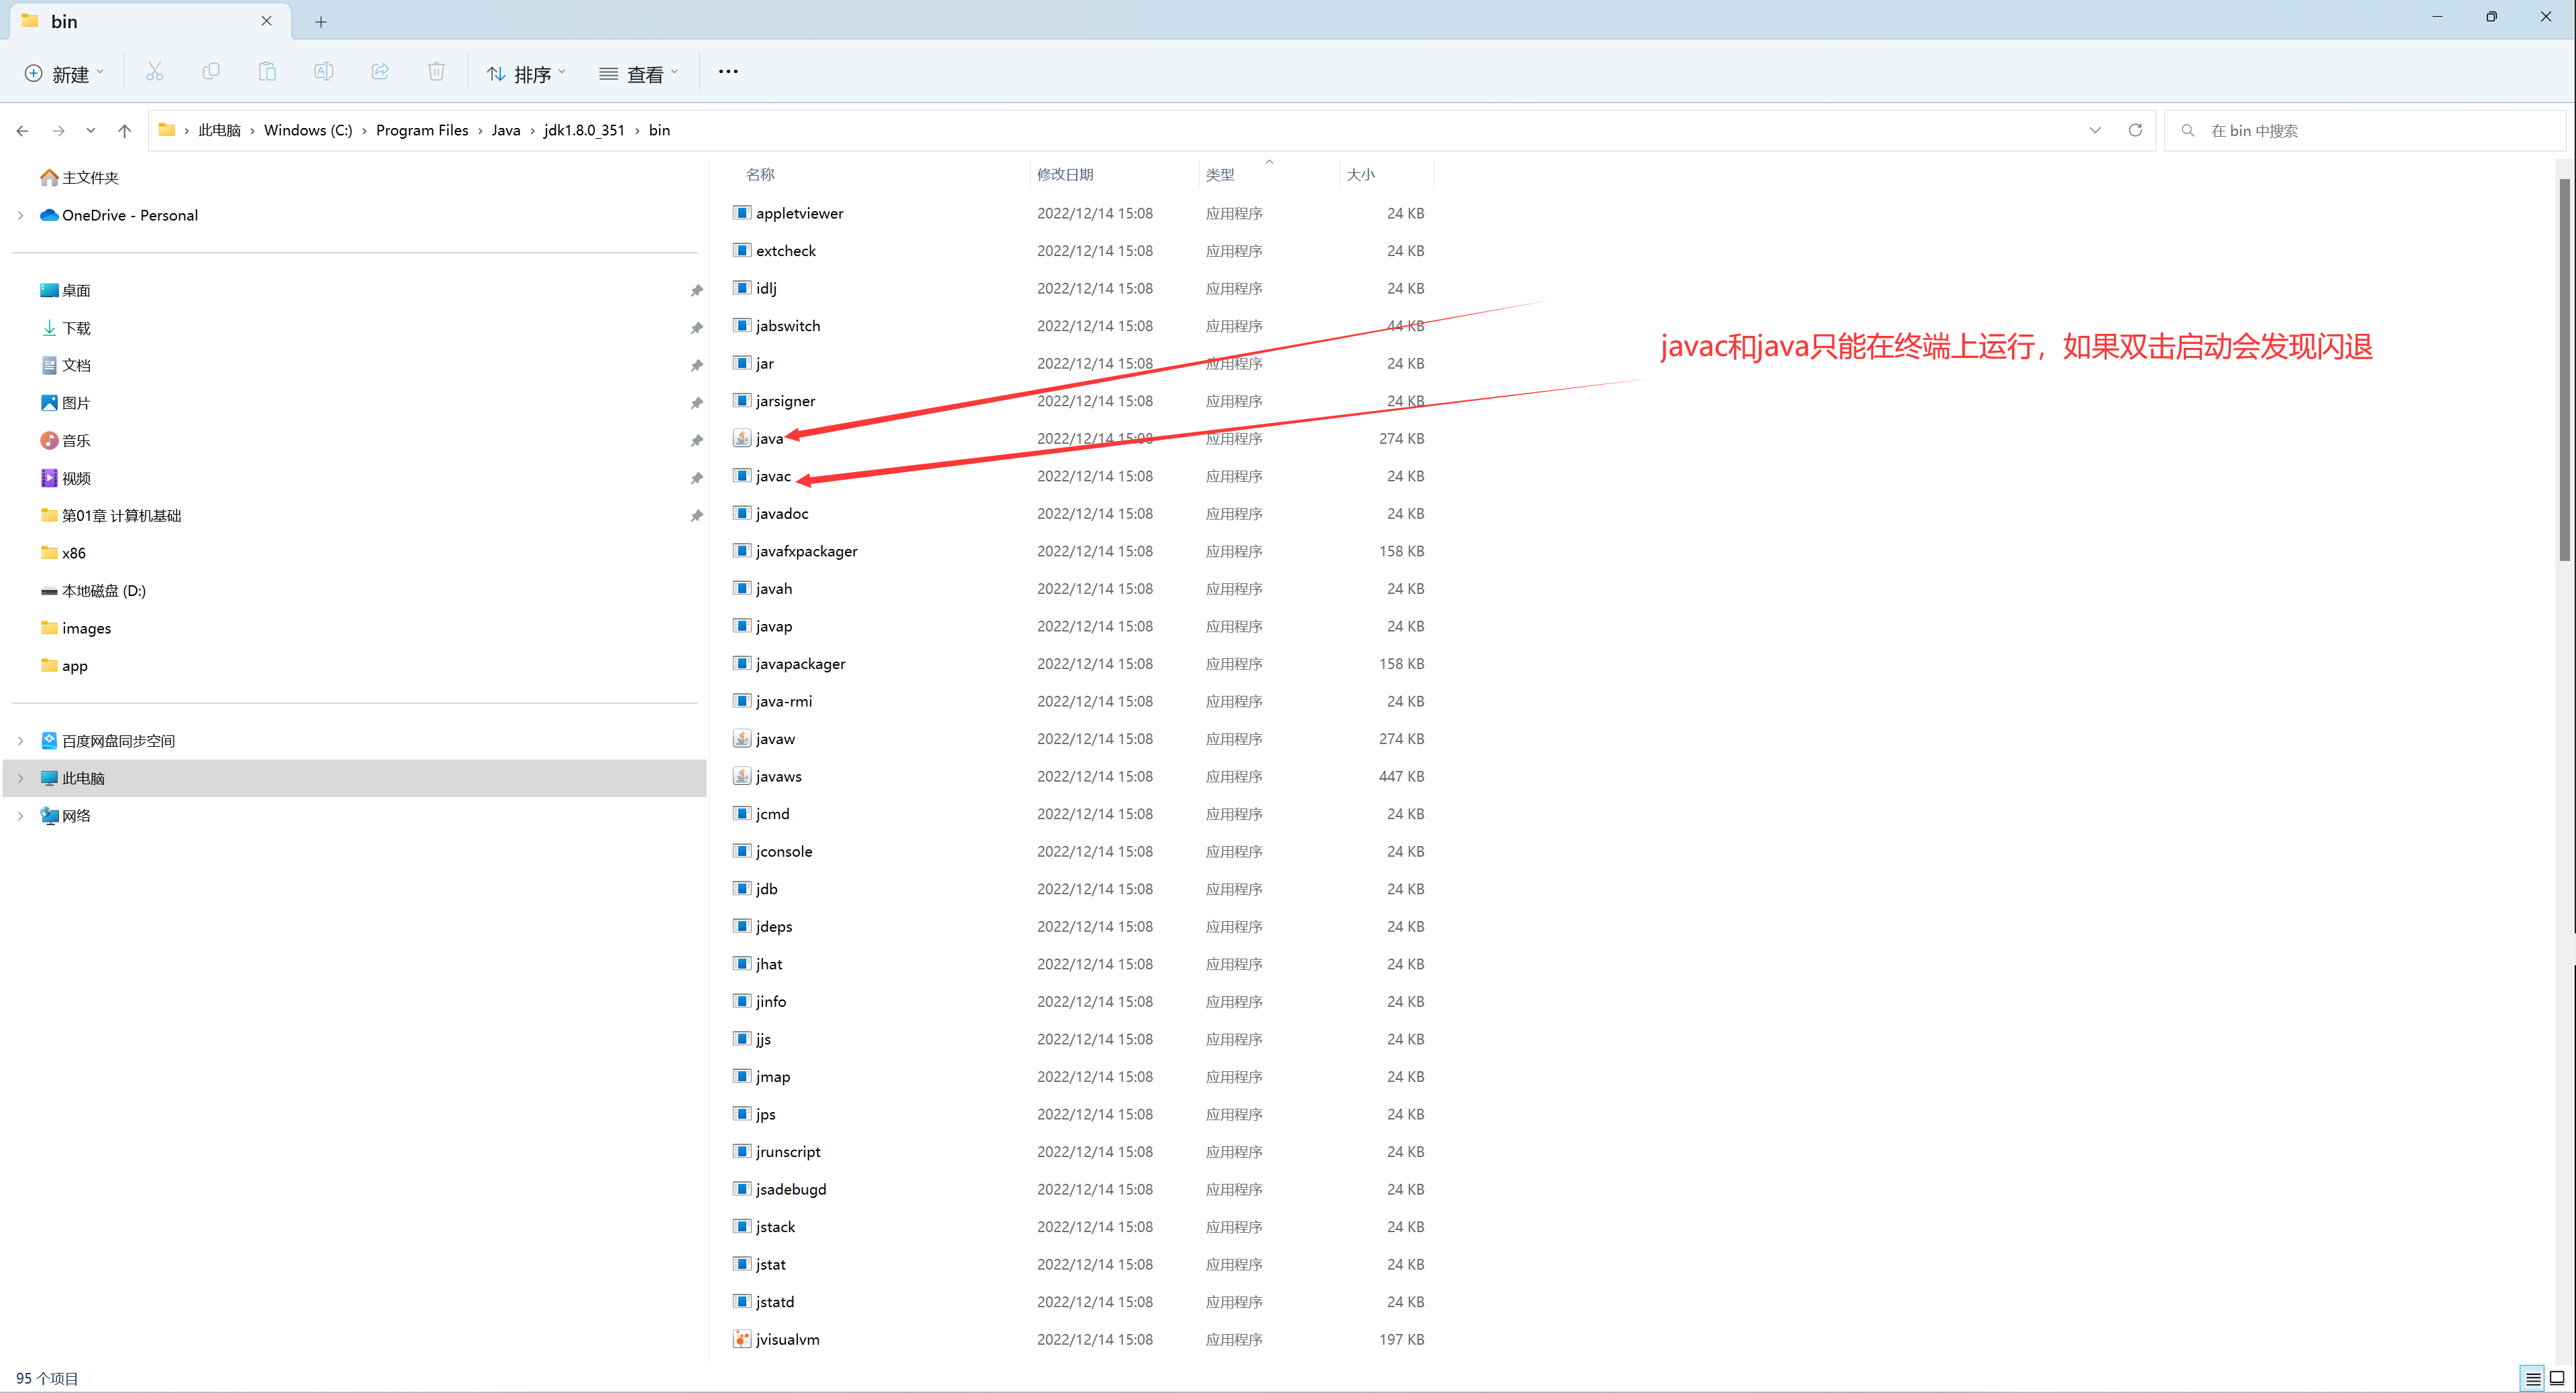The image size is (2576, 1393).
Task: Expand the OneDrive - Personal node
Action: tap(20, 216)
